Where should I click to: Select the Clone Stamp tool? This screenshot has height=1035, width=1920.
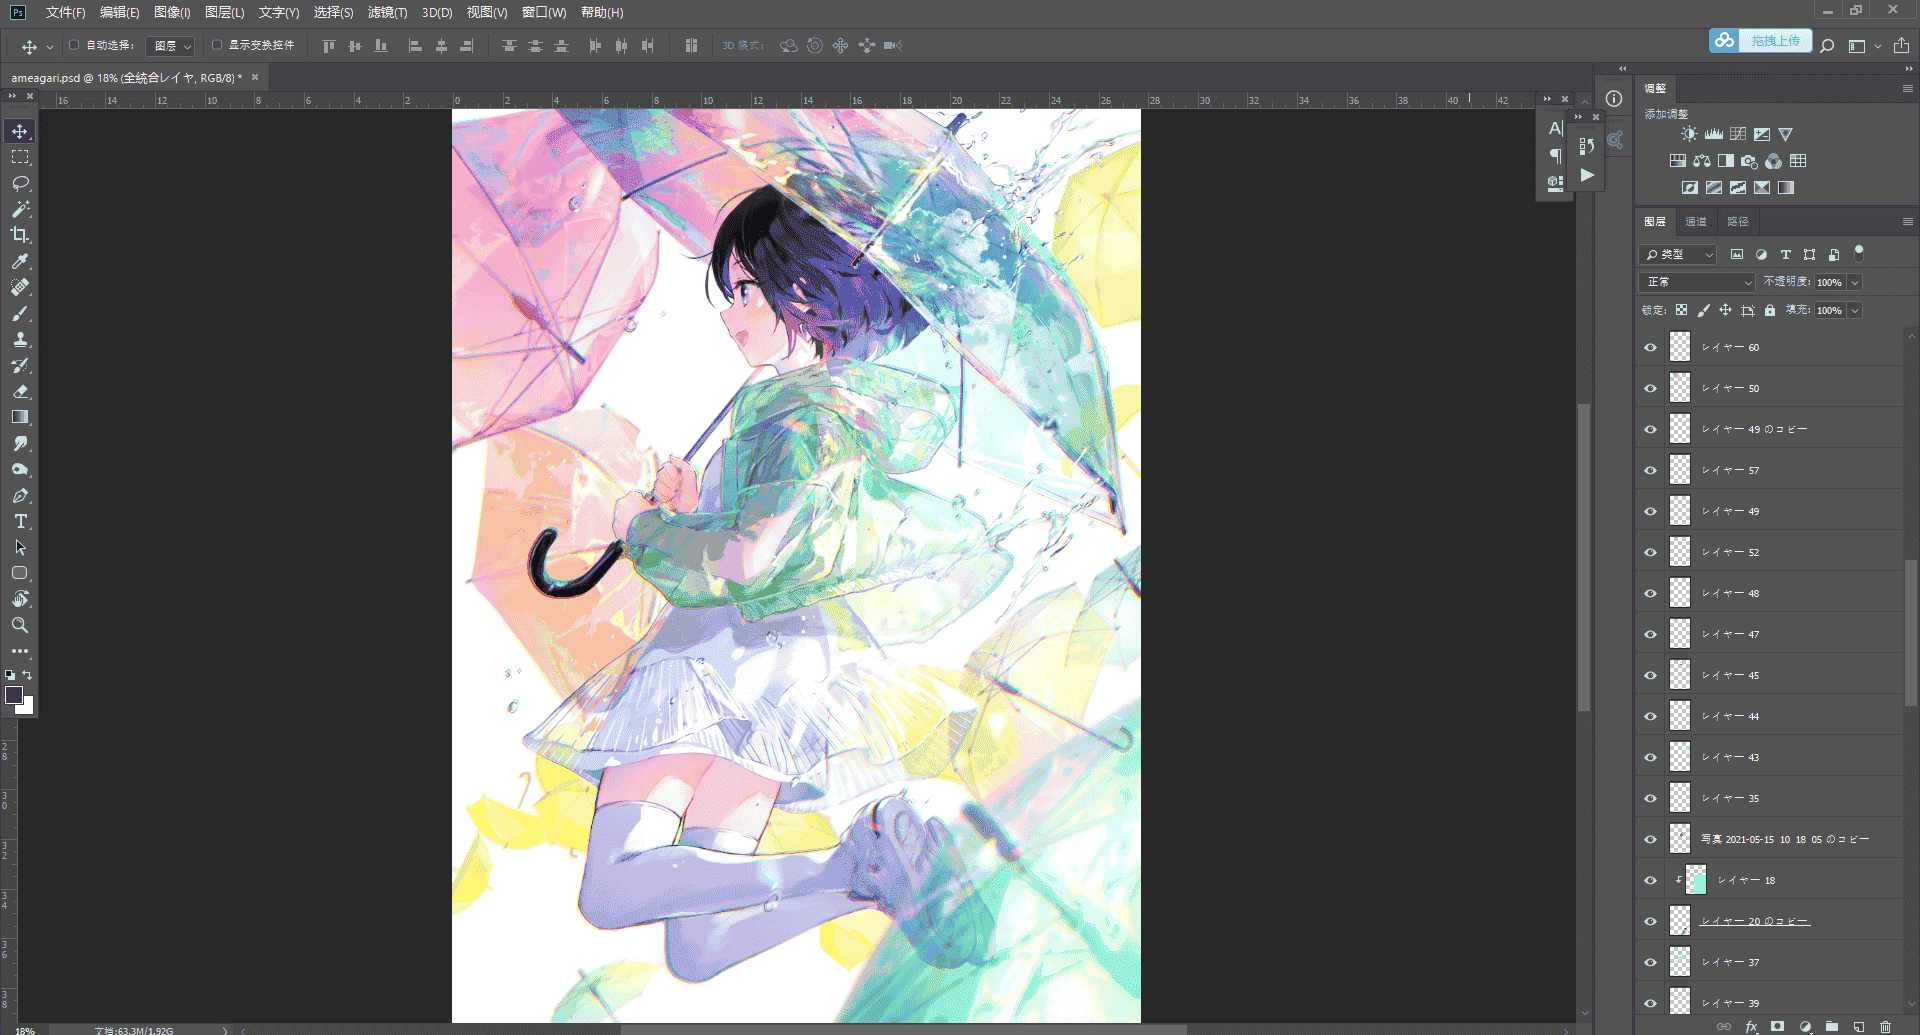(20, 339)
